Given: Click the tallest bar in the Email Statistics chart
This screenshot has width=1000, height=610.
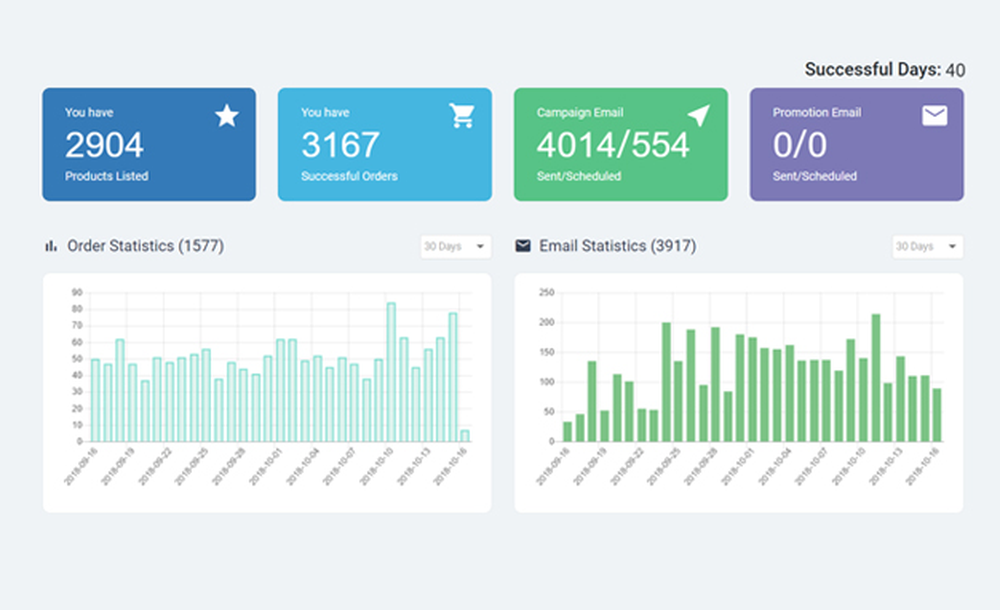Looking at the screenshot, I should [x=876, y=378].
